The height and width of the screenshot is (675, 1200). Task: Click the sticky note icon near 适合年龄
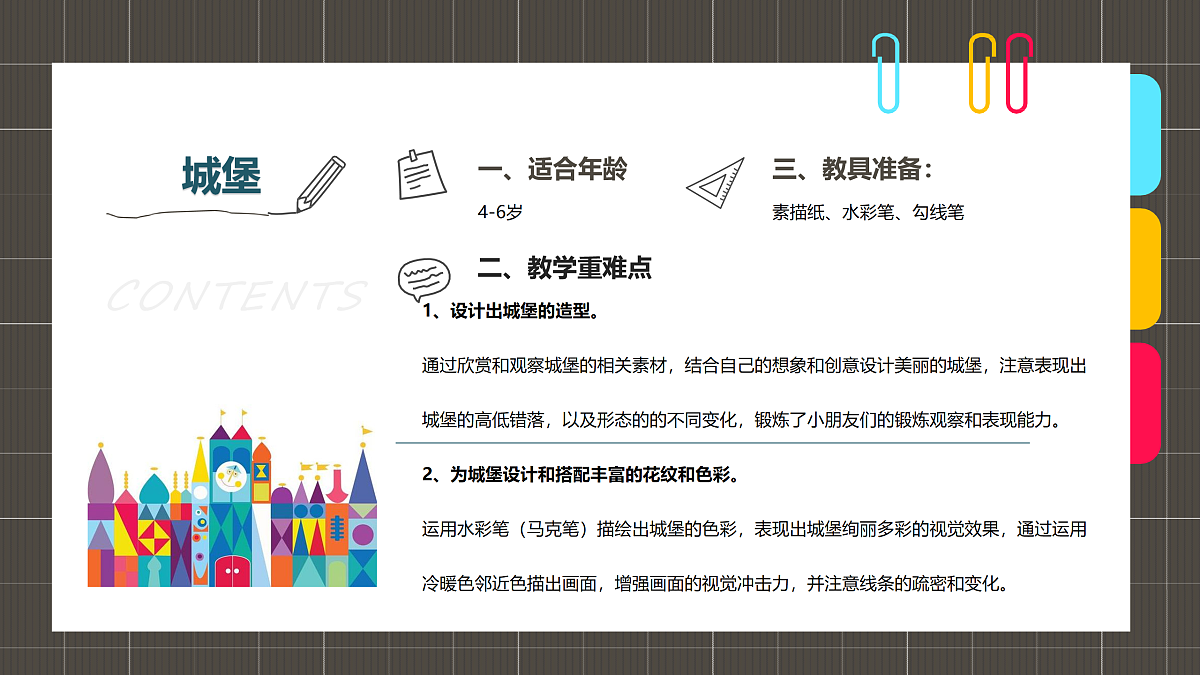420,174
